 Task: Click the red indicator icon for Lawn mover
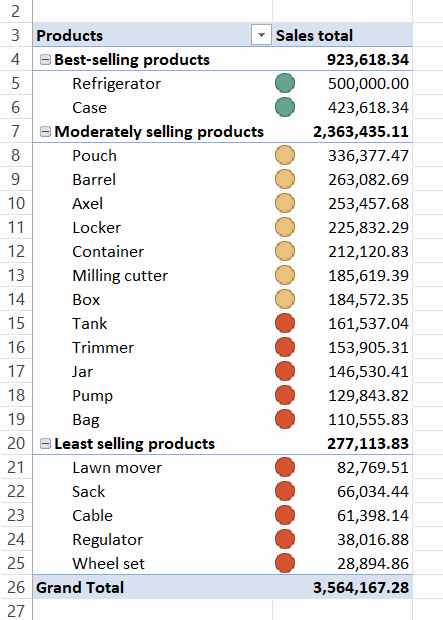tap(285, 467)
